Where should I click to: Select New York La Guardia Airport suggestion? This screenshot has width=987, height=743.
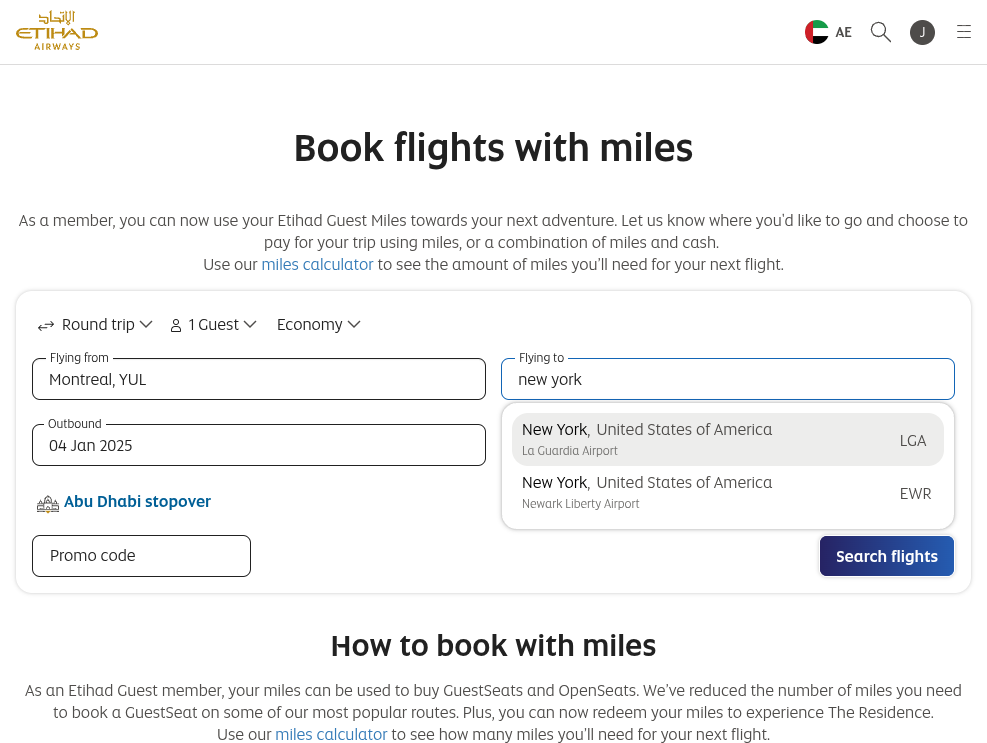pyautogui.click(x=728, y=440)
